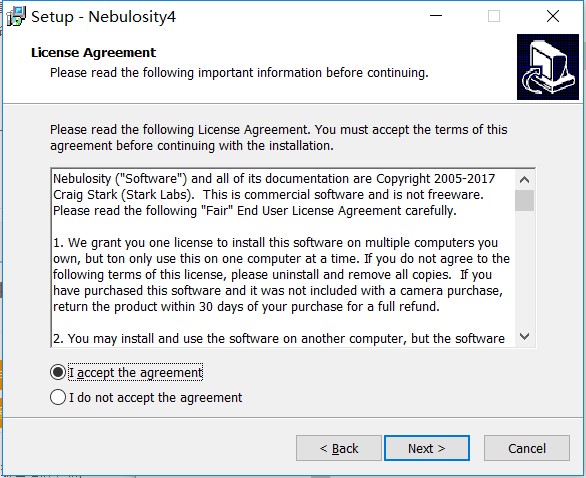This screenshot has height=478, width=586.
Task: Click the 'License Agreement' heading
Action: tap(93, 53)
